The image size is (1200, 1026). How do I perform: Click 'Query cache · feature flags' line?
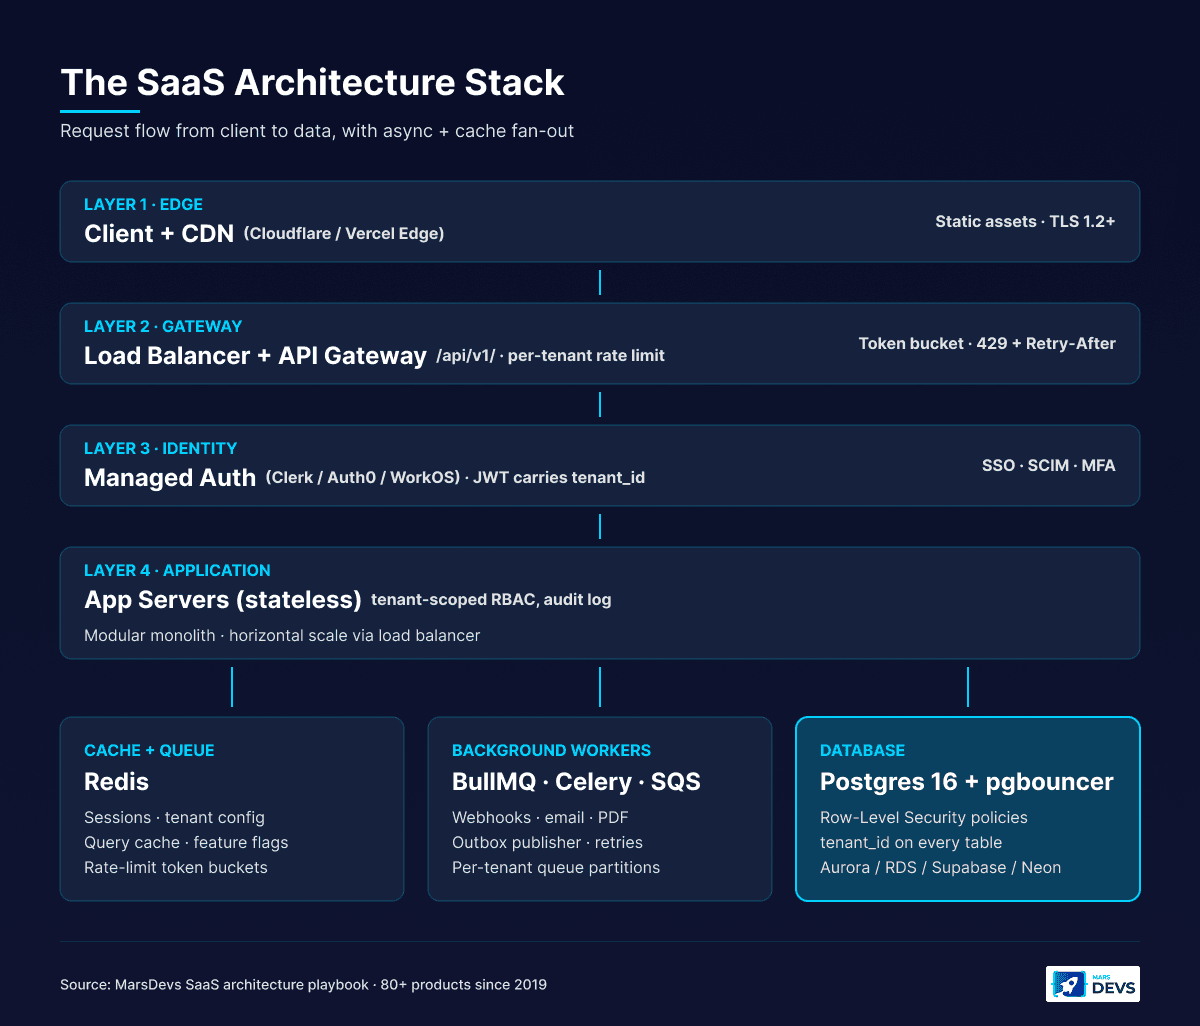tap(186, 842)
